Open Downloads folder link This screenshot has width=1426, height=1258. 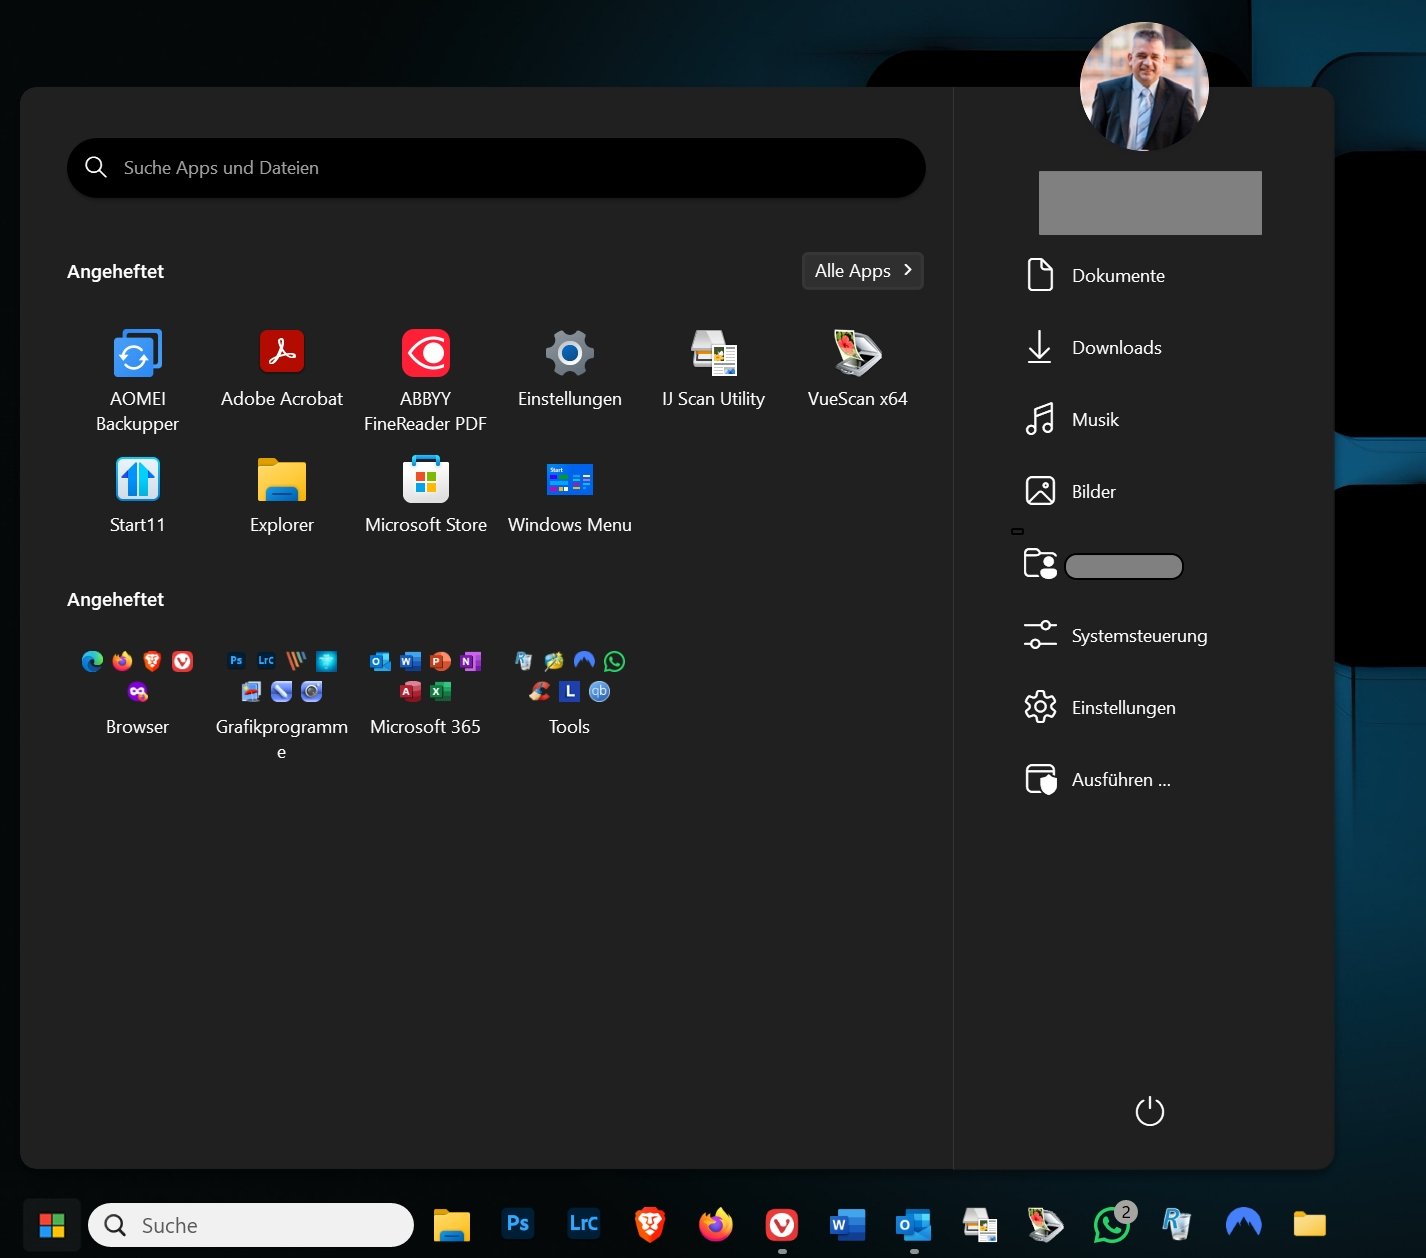pyautogui.click(x=1093, y=347)
